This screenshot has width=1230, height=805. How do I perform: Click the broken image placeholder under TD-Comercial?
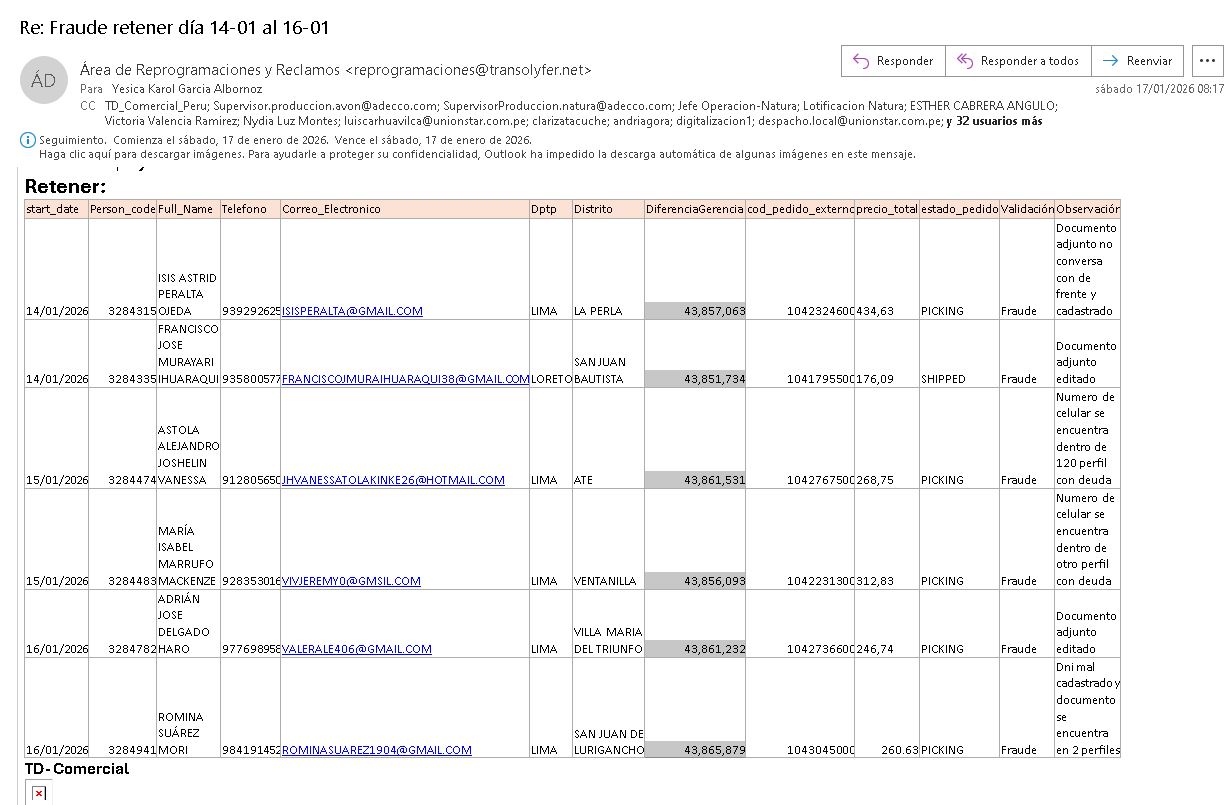[38, 793]
